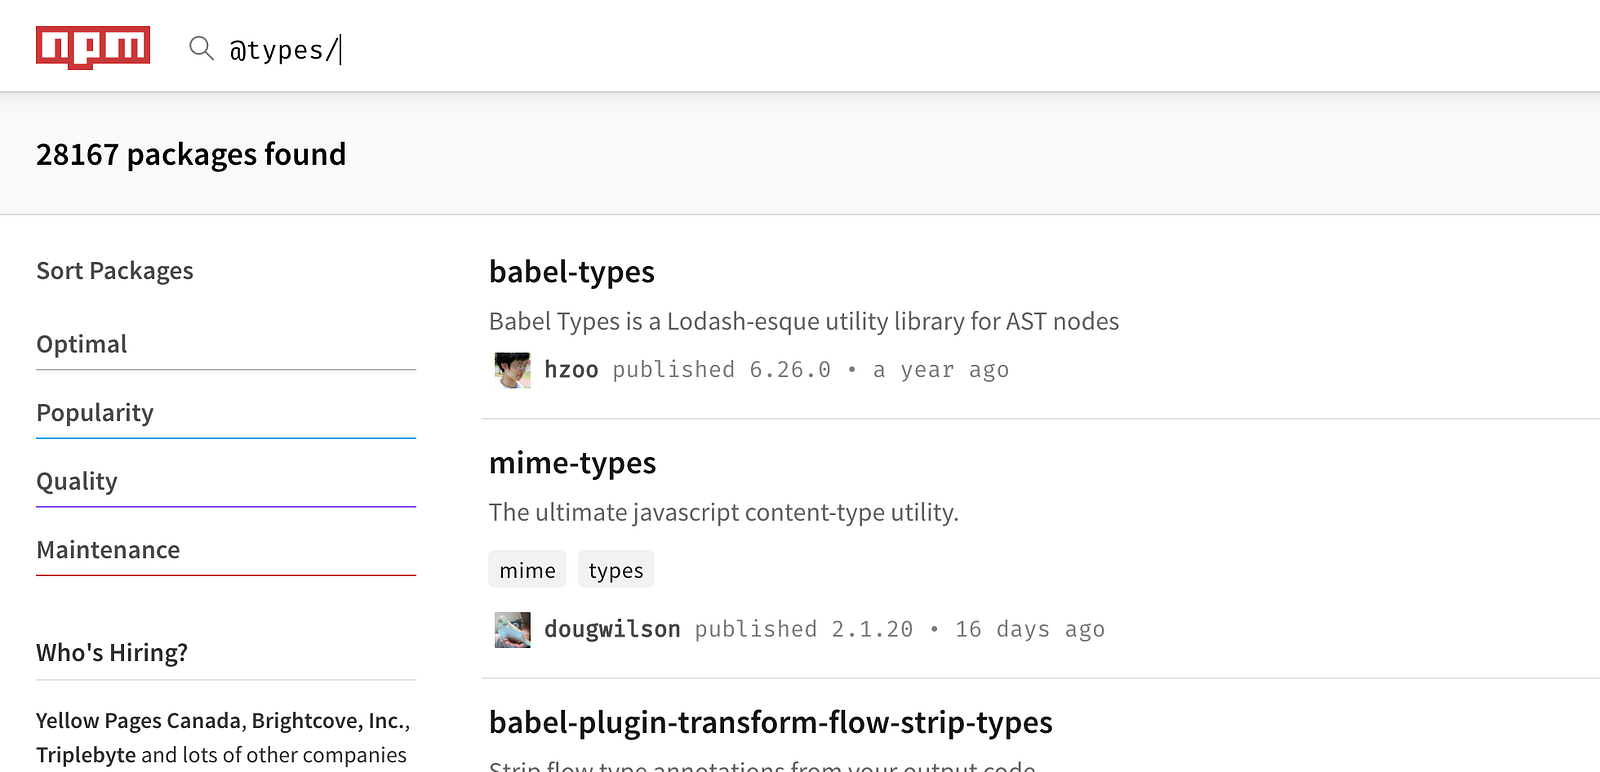
Task: Sort packages by Optimal
Action: coord(82,344)
